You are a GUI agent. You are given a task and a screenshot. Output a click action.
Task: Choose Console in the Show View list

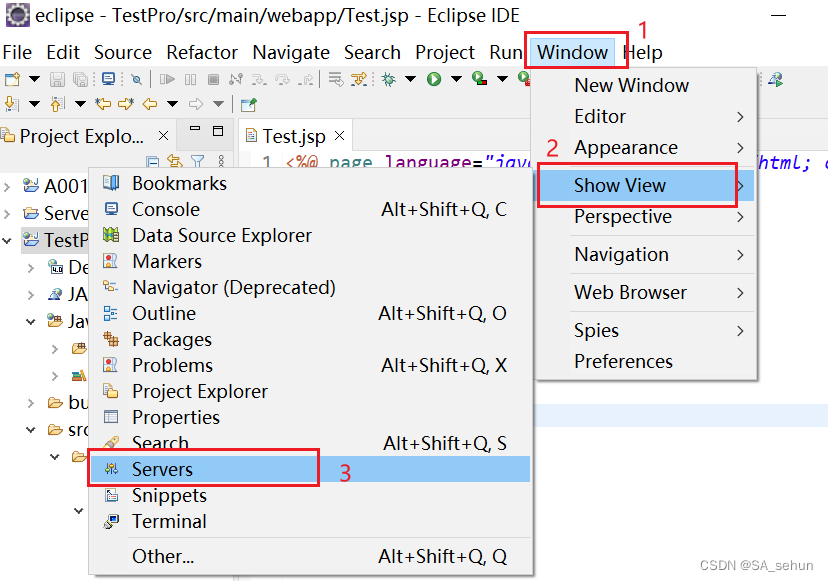click(x=166, y=209)
